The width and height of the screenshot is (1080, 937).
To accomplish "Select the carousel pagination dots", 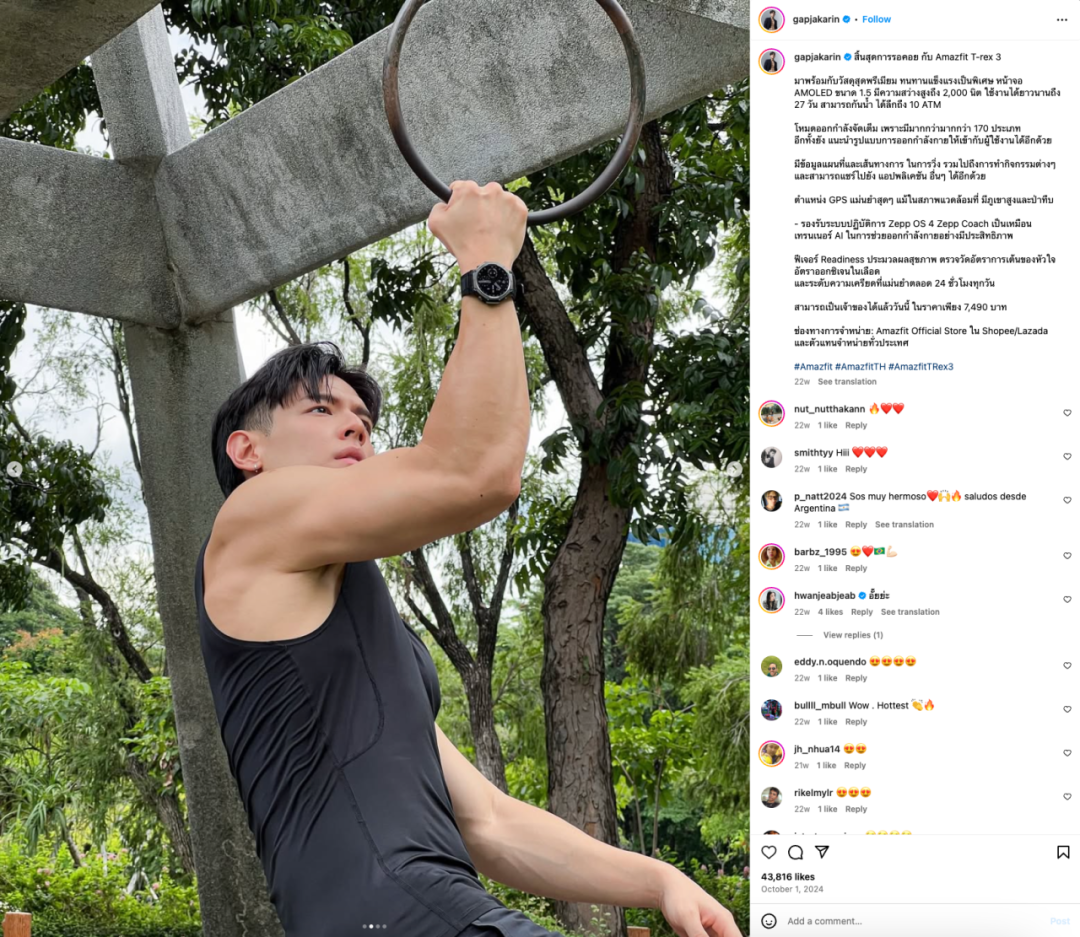I will (x=375, y=927).
